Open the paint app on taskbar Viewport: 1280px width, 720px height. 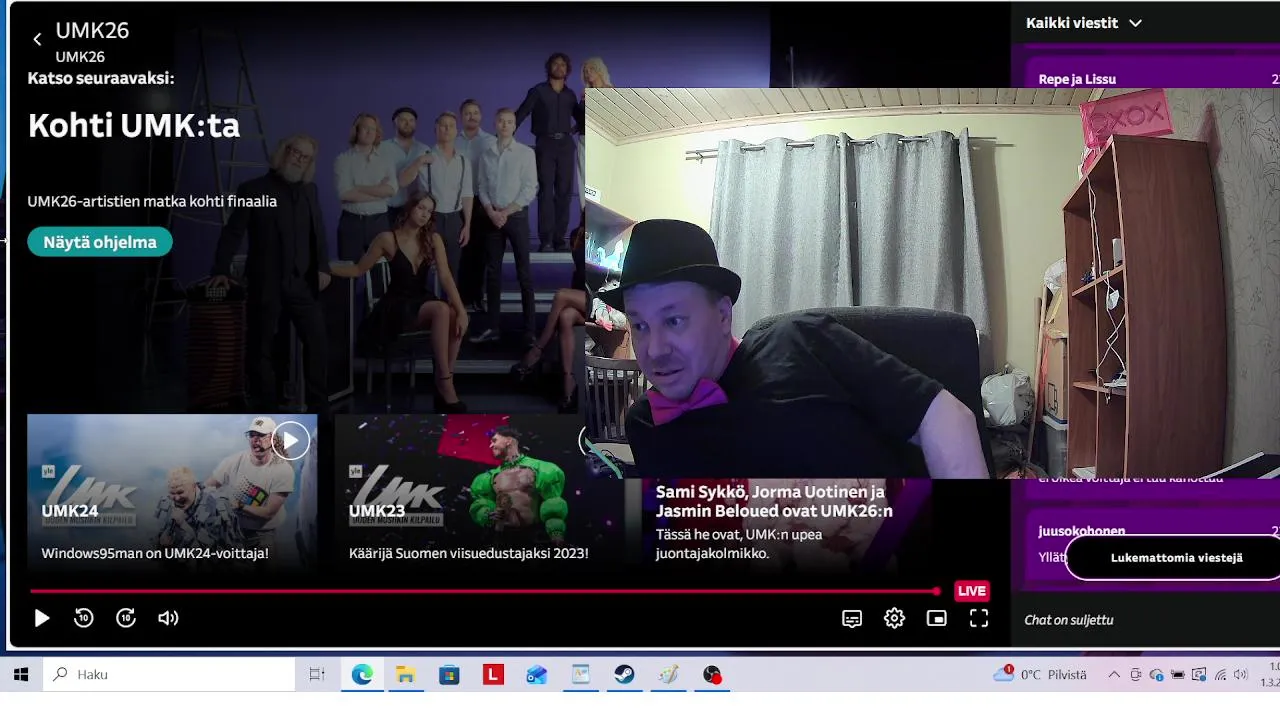coord(668,675)
